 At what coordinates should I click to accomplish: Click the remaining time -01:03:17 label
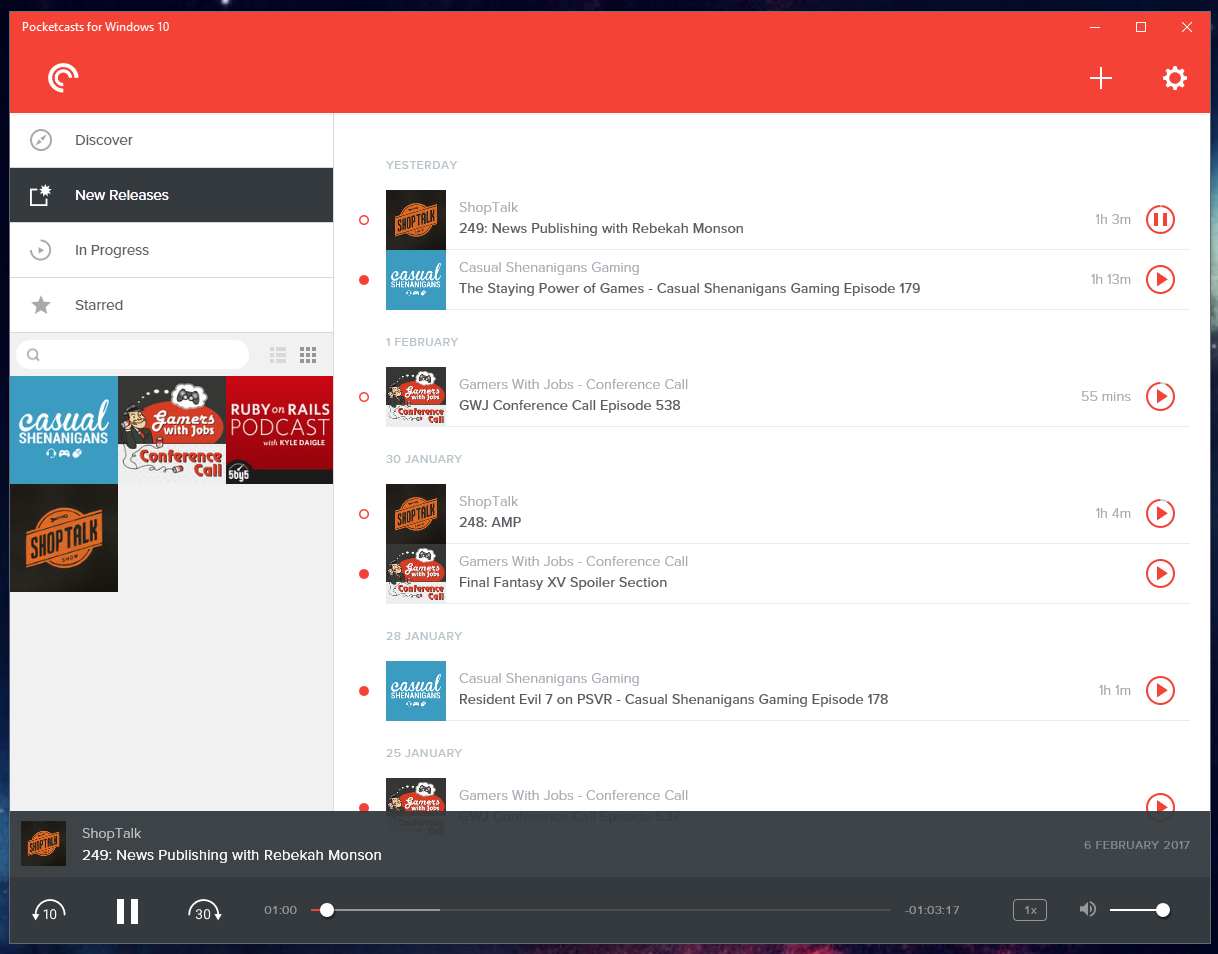pos(932,910)
